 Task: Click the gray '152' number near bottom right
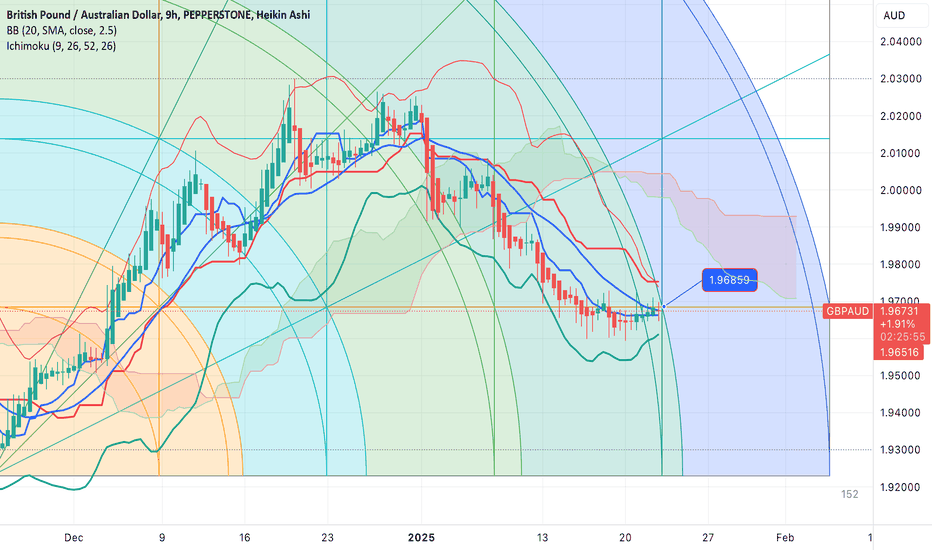point(849,494)
